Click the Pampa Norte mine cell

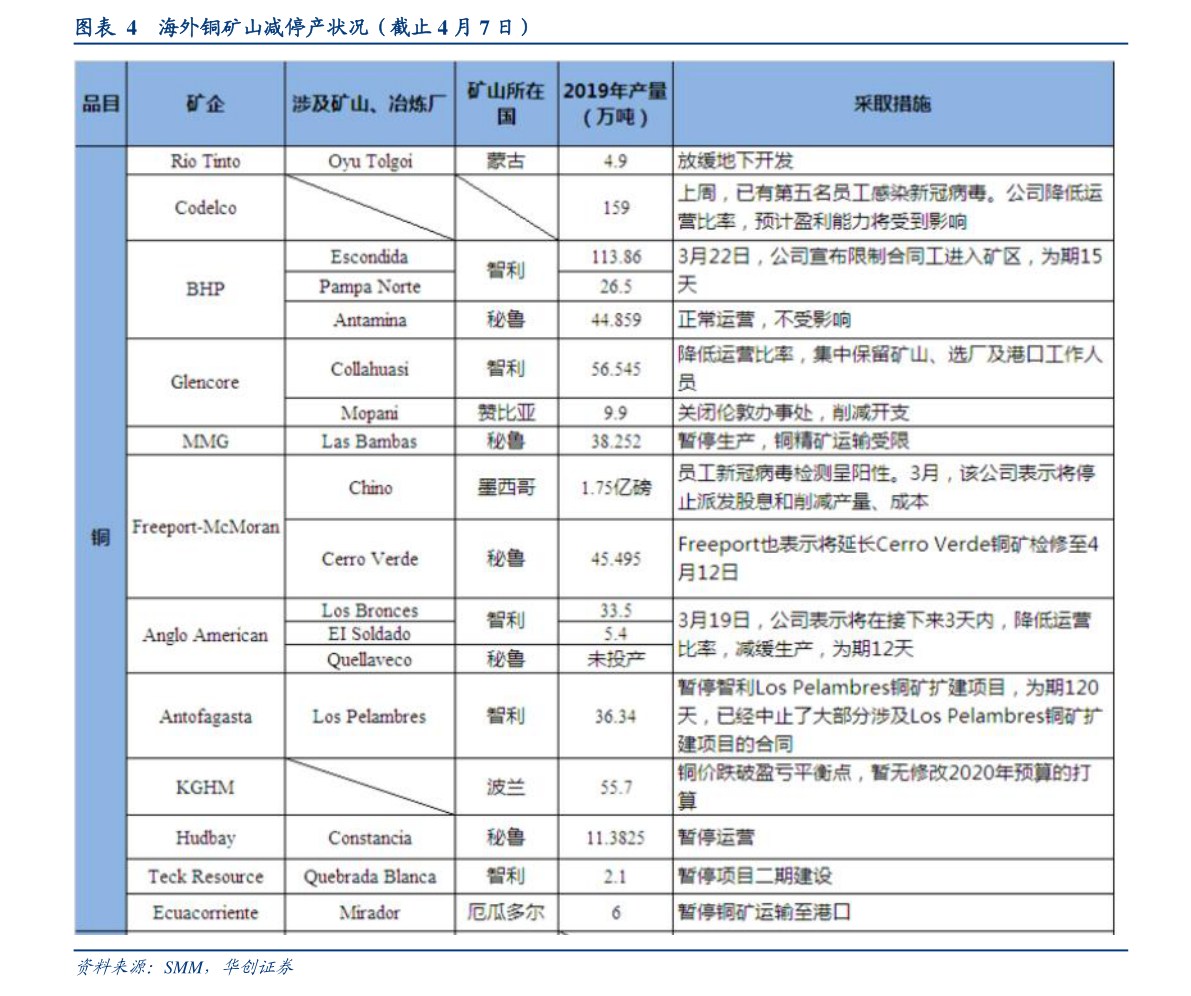(370, 286)
